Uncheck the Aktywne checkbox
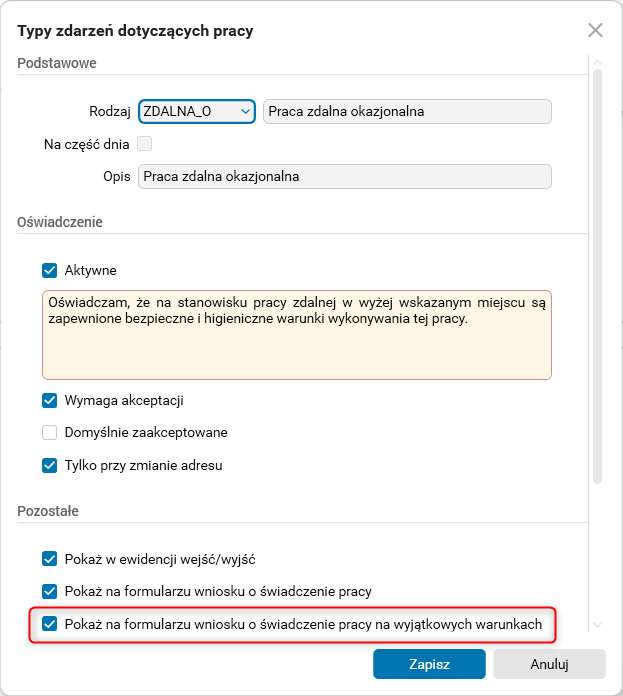Viewport: 623px width, 696px height. pyautogui.click(x=50, y=270)
